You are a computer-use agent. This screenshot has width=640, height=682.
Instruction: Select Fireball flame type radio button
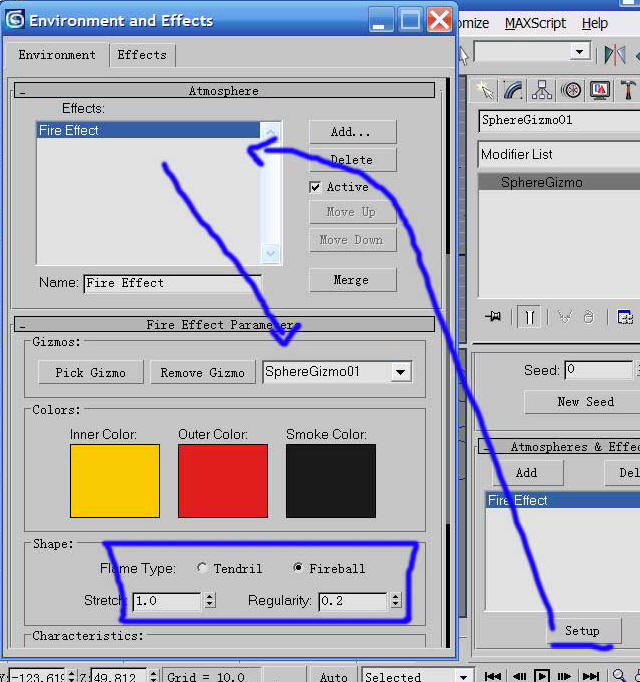pos(298,568)
